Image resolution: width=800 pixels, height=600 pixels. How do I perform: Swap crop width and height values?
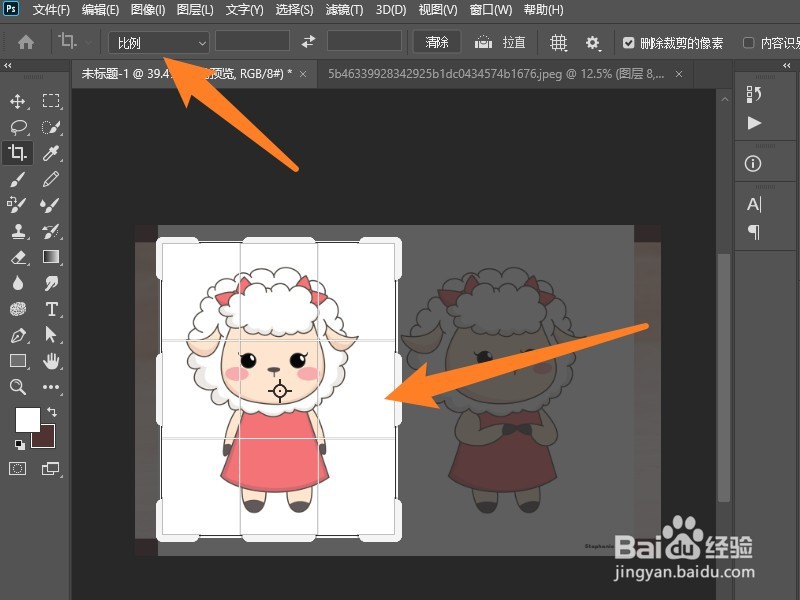(308, 42)
